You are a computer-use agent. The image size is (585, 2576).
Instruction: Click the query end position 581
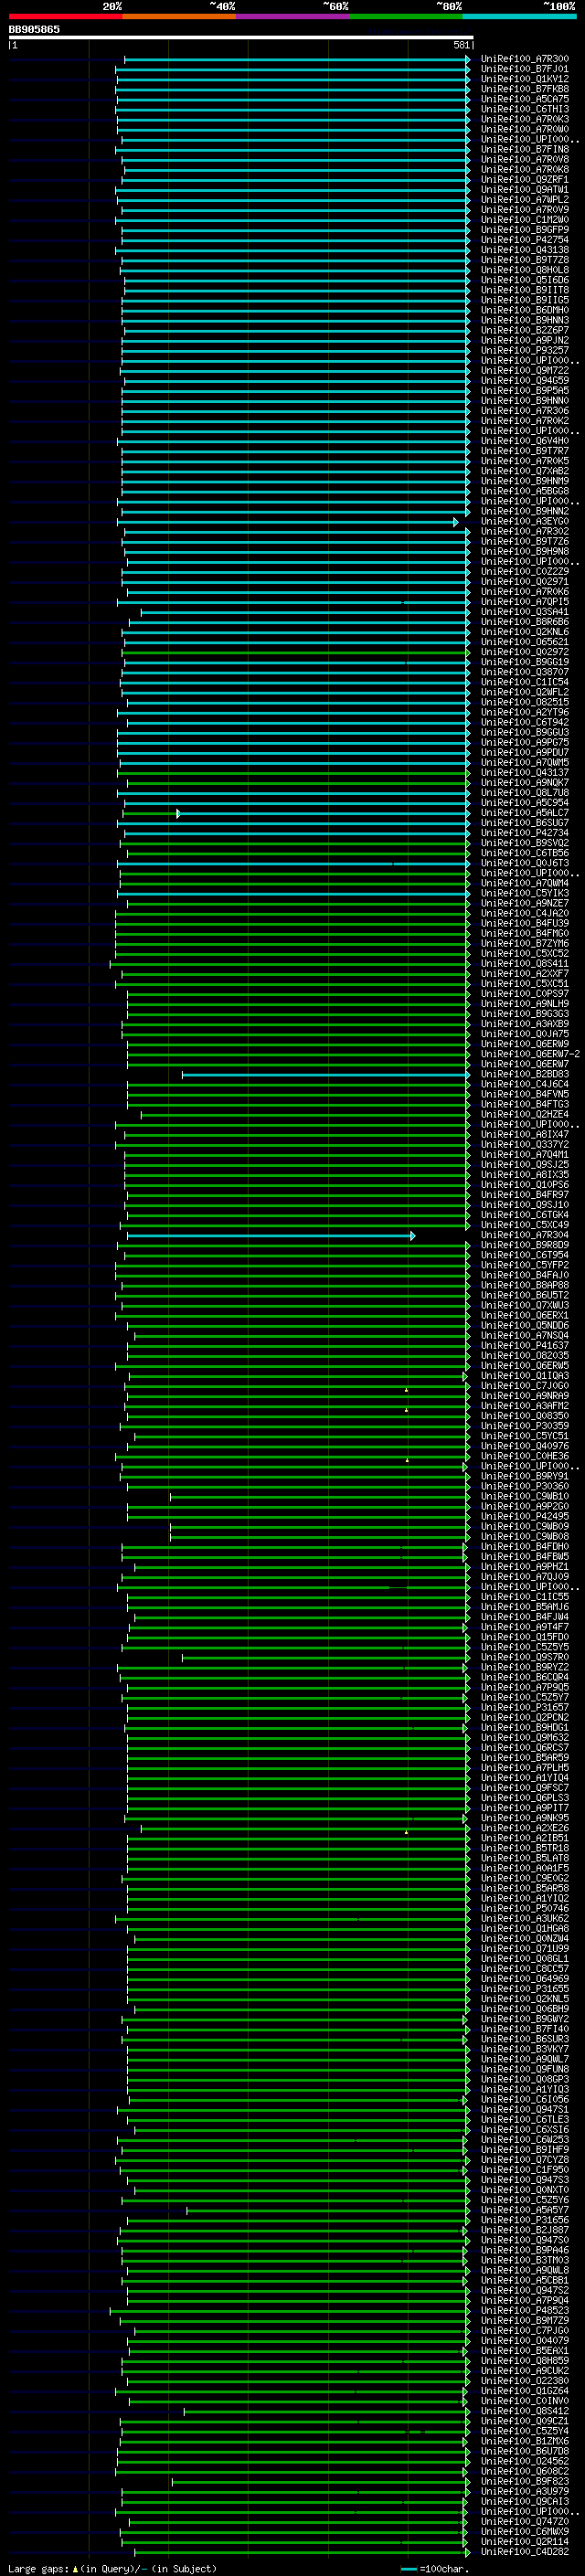pyautogui.click(x=461, y=45)
